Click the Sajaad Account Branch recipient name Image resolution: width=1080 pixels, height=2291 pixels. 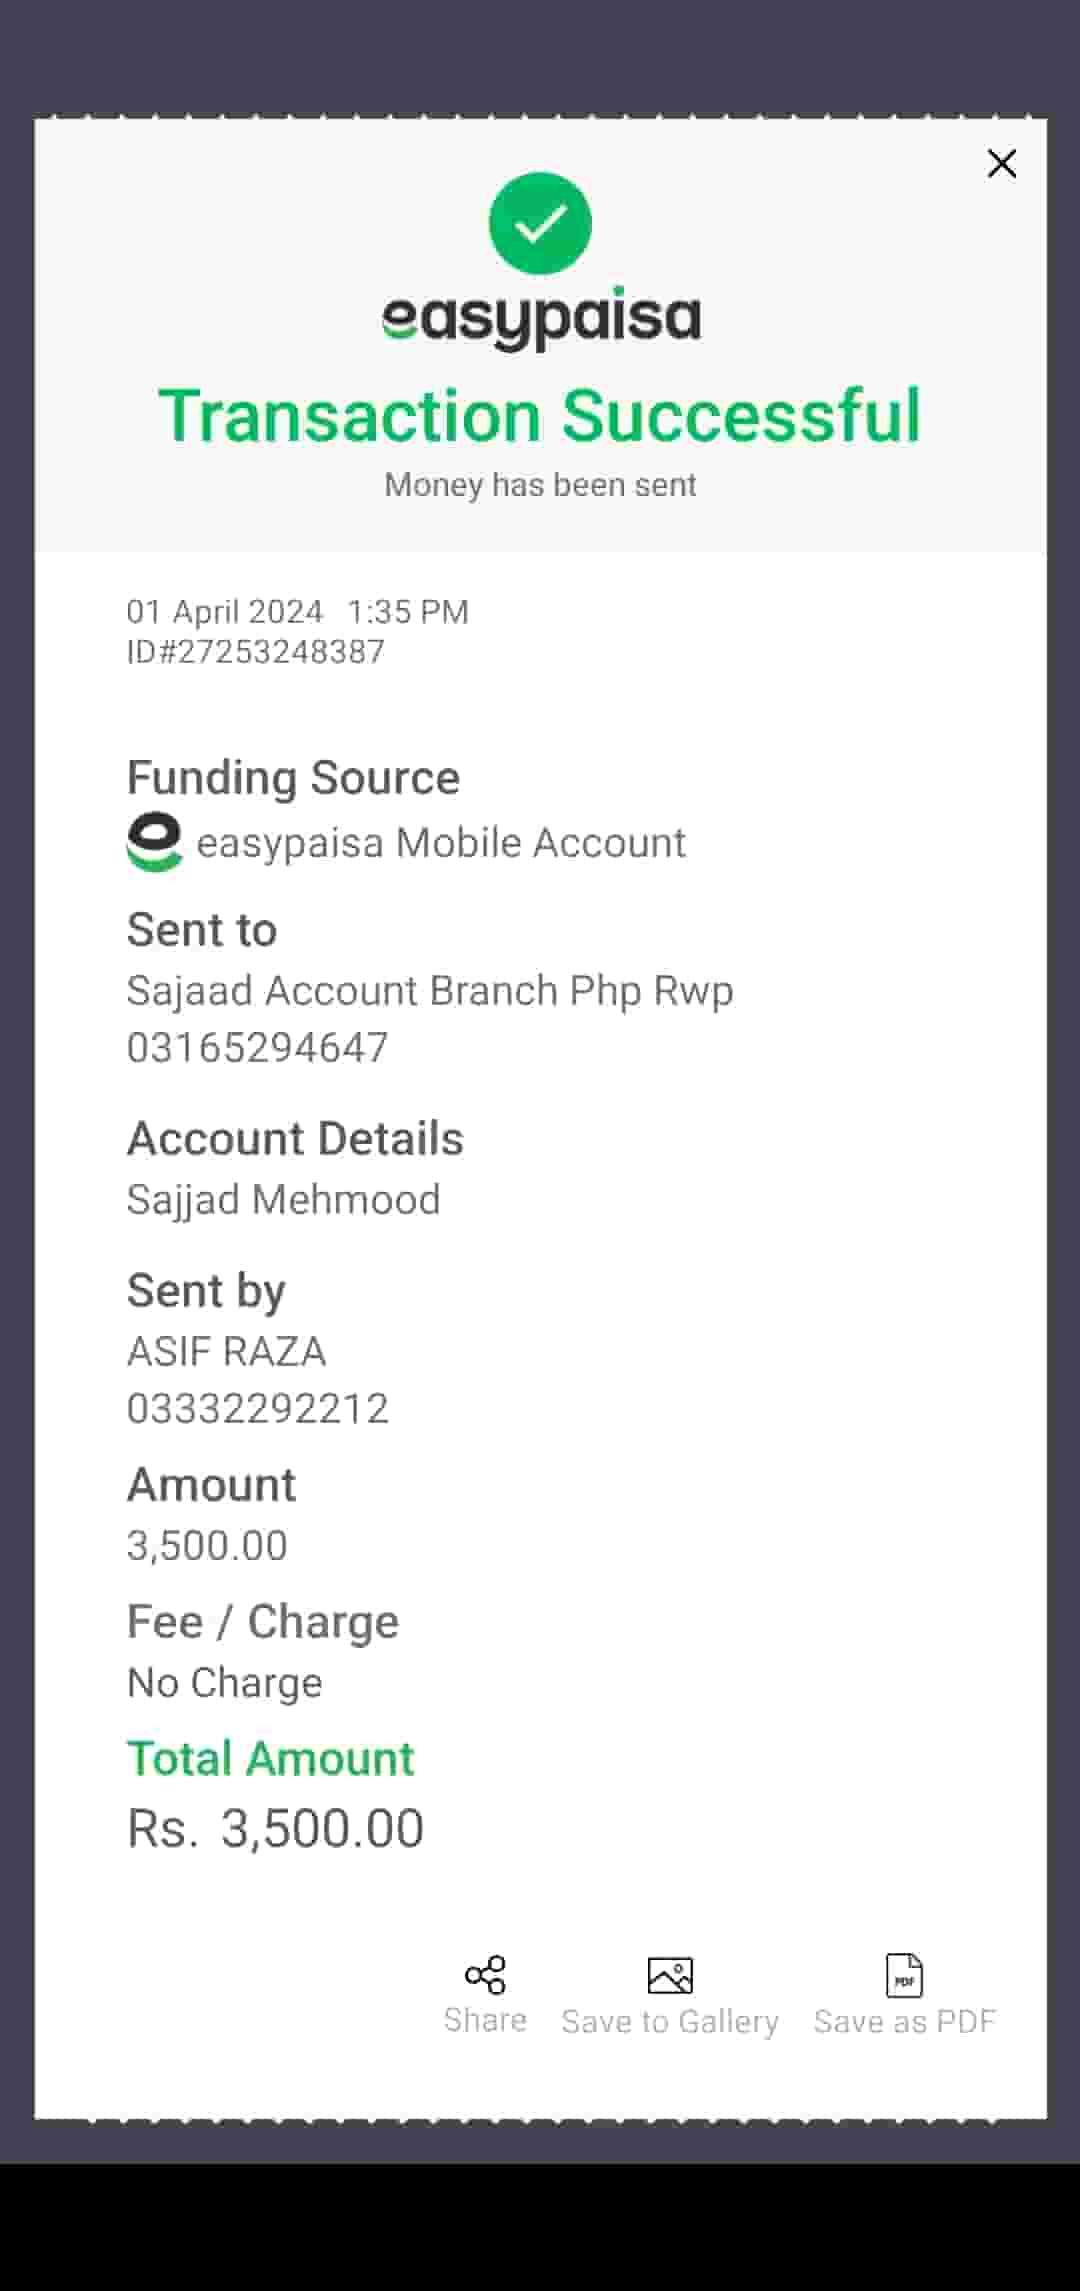coord(430,990)
